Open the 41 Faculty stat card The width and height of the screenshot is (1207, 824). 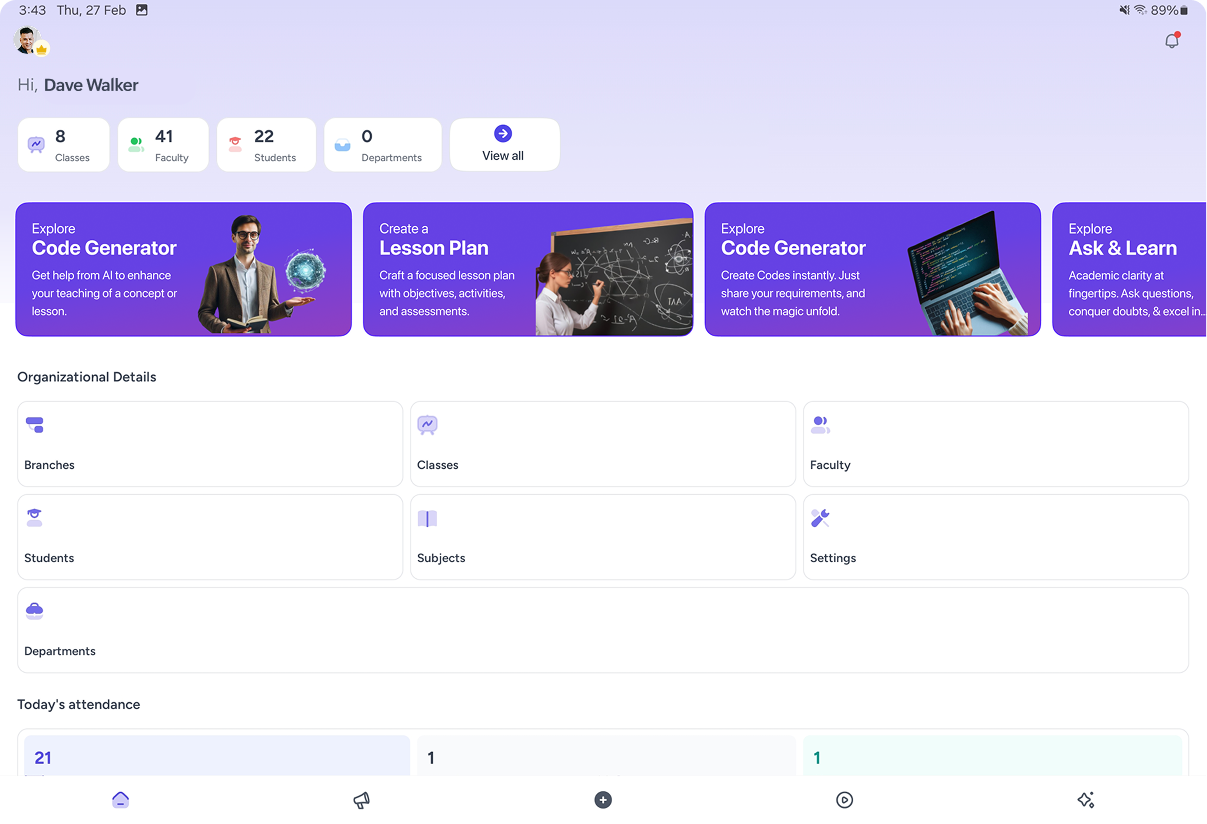coord(163,145)
